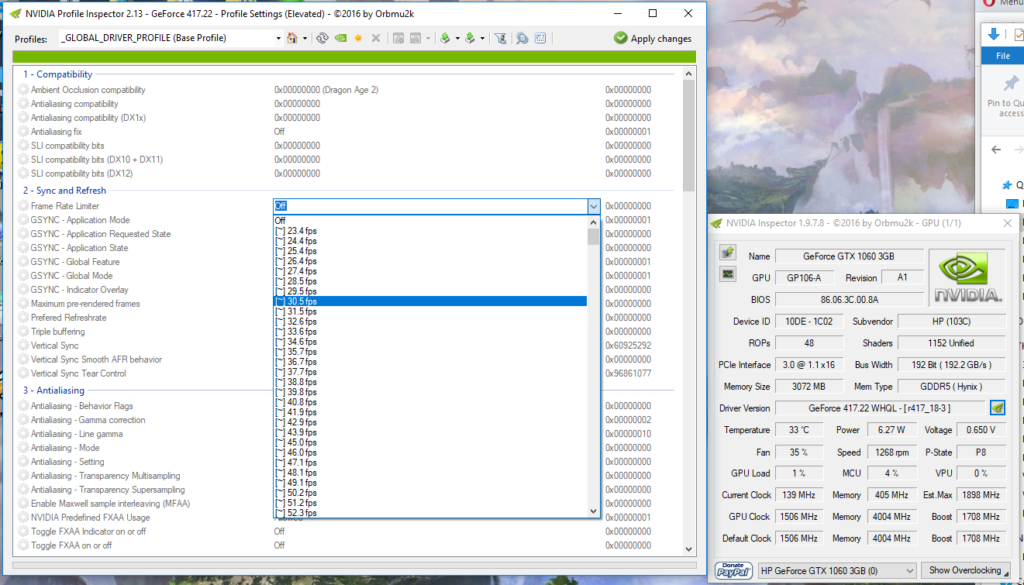Select the Antialiasing fix setting row
Image resolution: width=1024 pixels, height=585 pixels.
(x=346, y=131)
